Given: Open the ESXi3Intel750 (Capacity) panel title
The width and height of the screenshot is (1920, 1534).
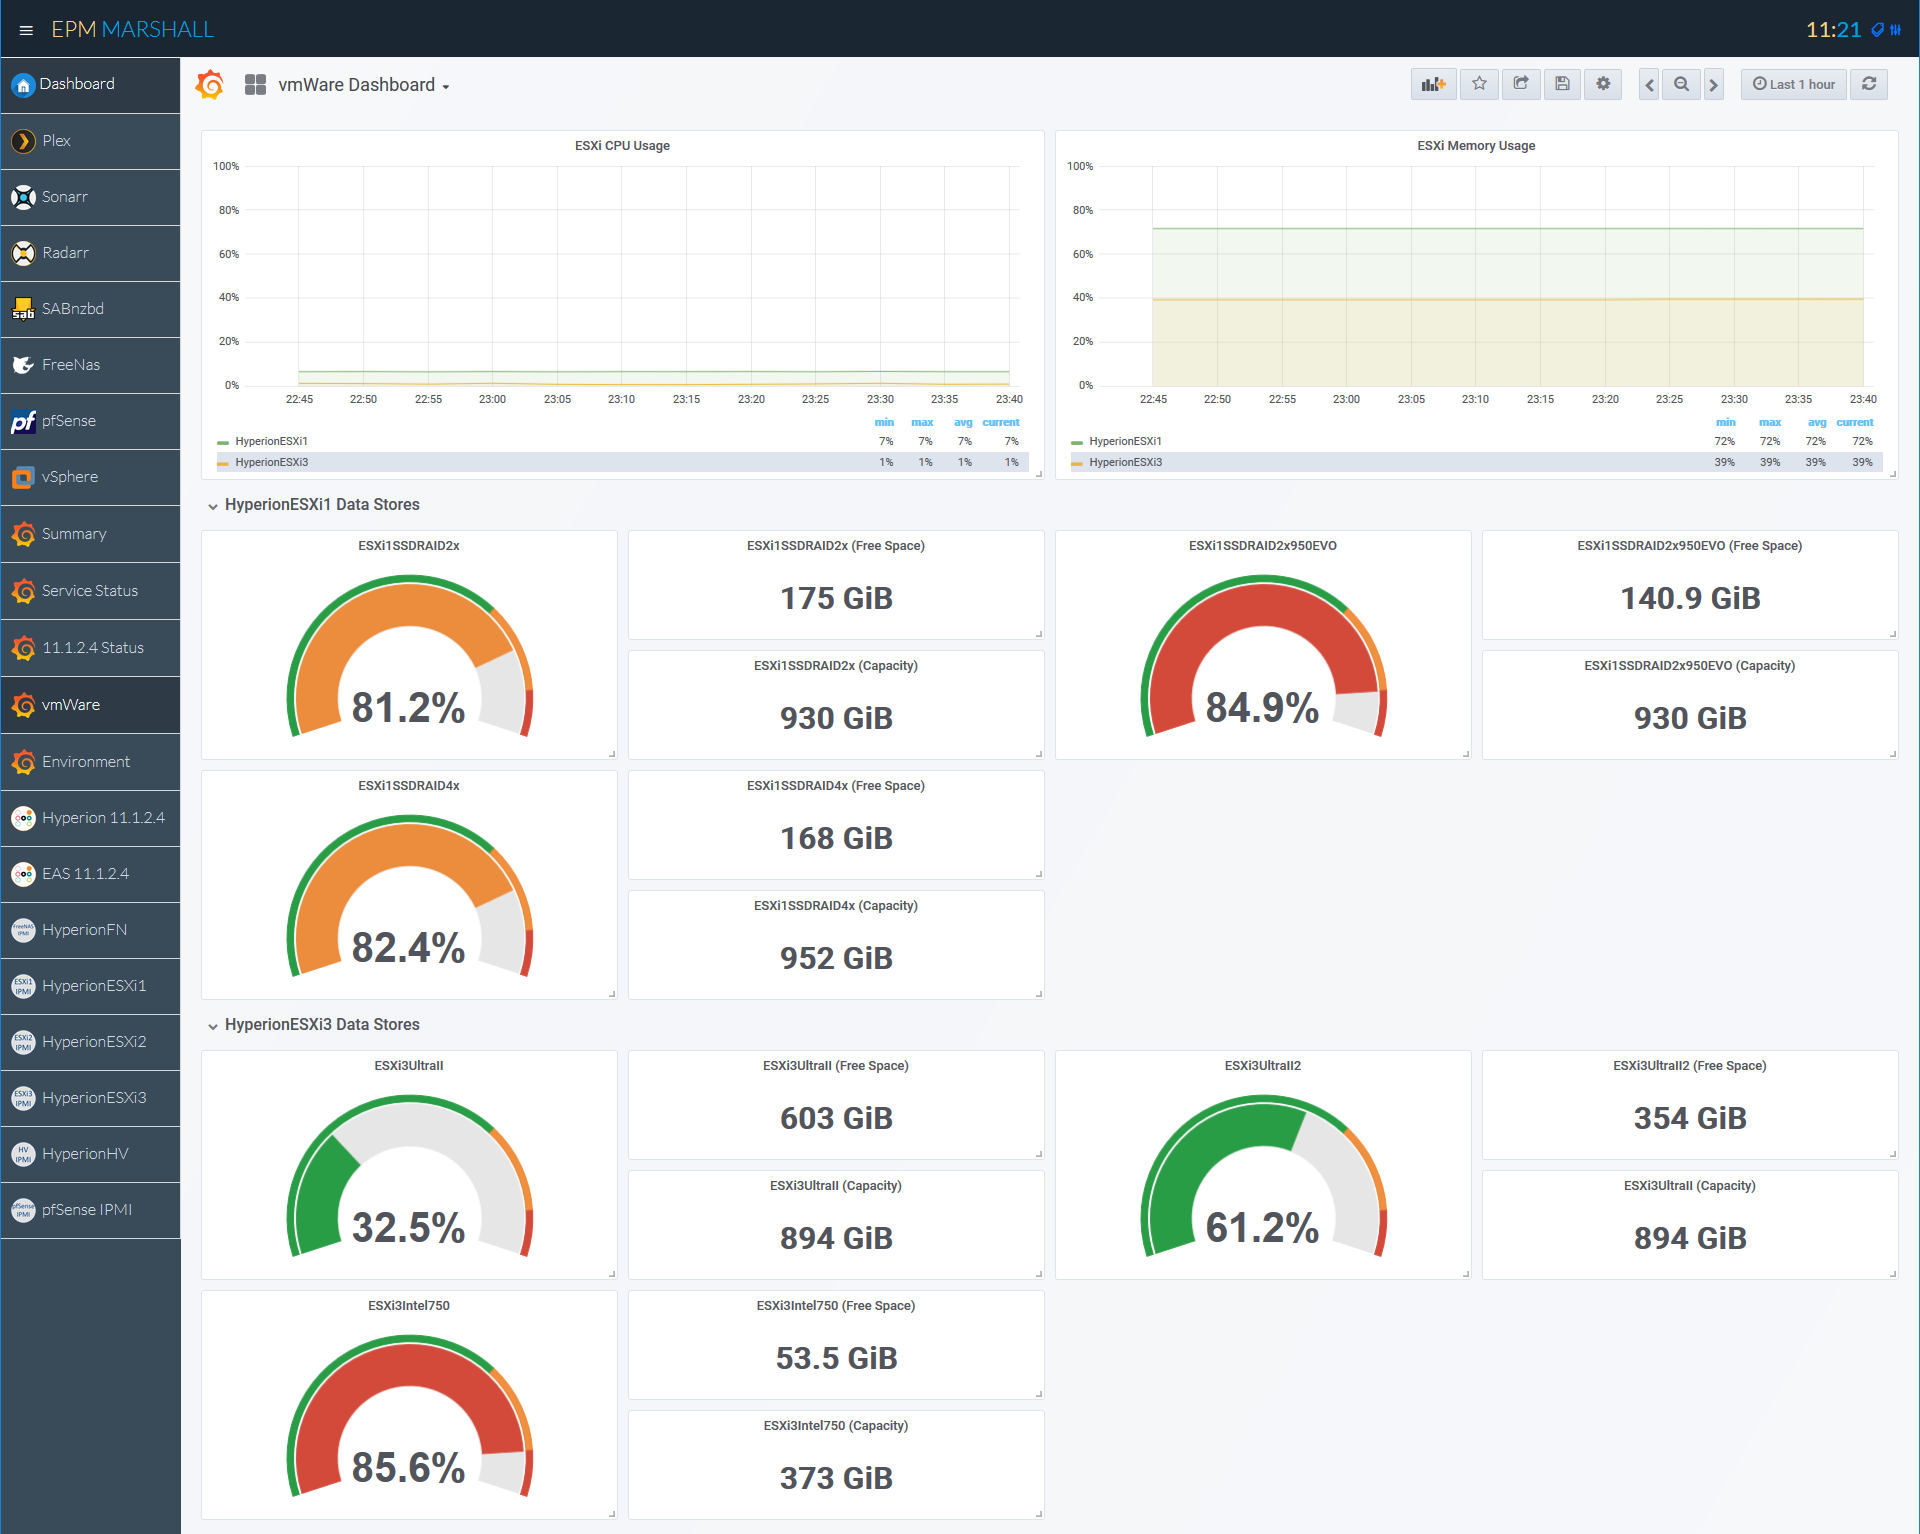Looking at the screenshot, I should 836,1426.
